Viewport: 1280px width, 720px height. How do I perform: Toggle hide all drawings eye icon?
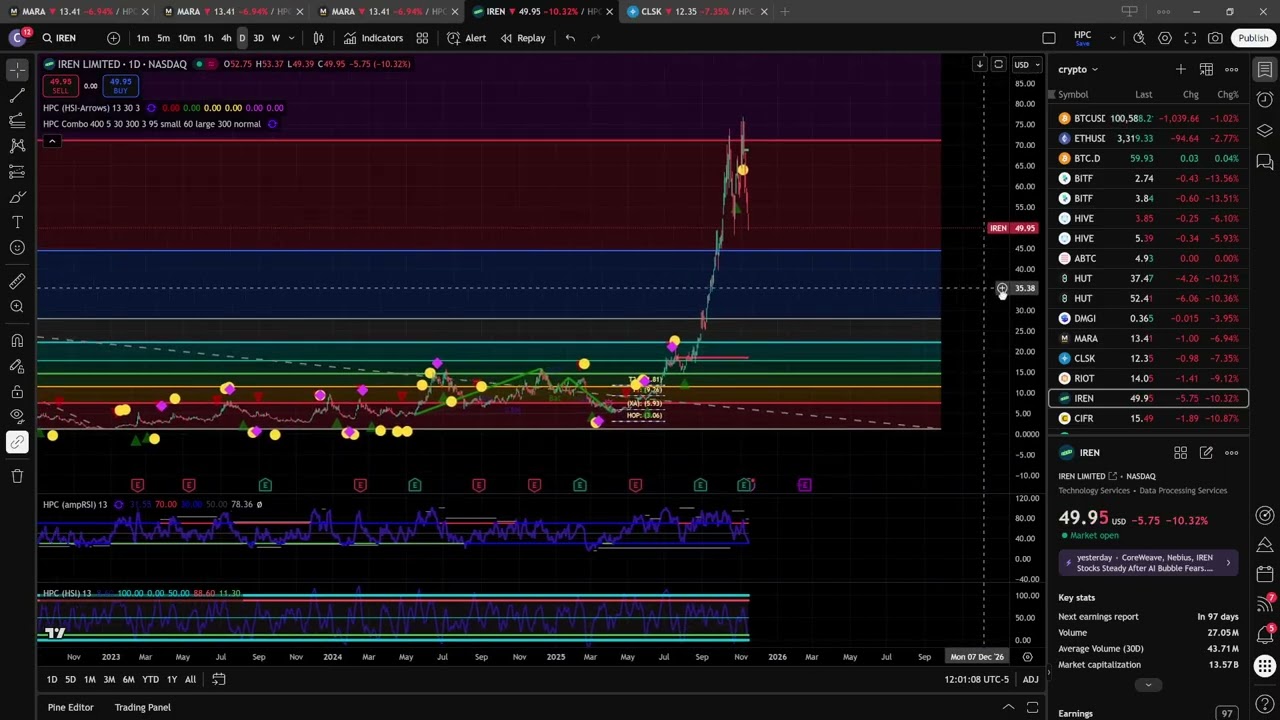coord(17,416)
